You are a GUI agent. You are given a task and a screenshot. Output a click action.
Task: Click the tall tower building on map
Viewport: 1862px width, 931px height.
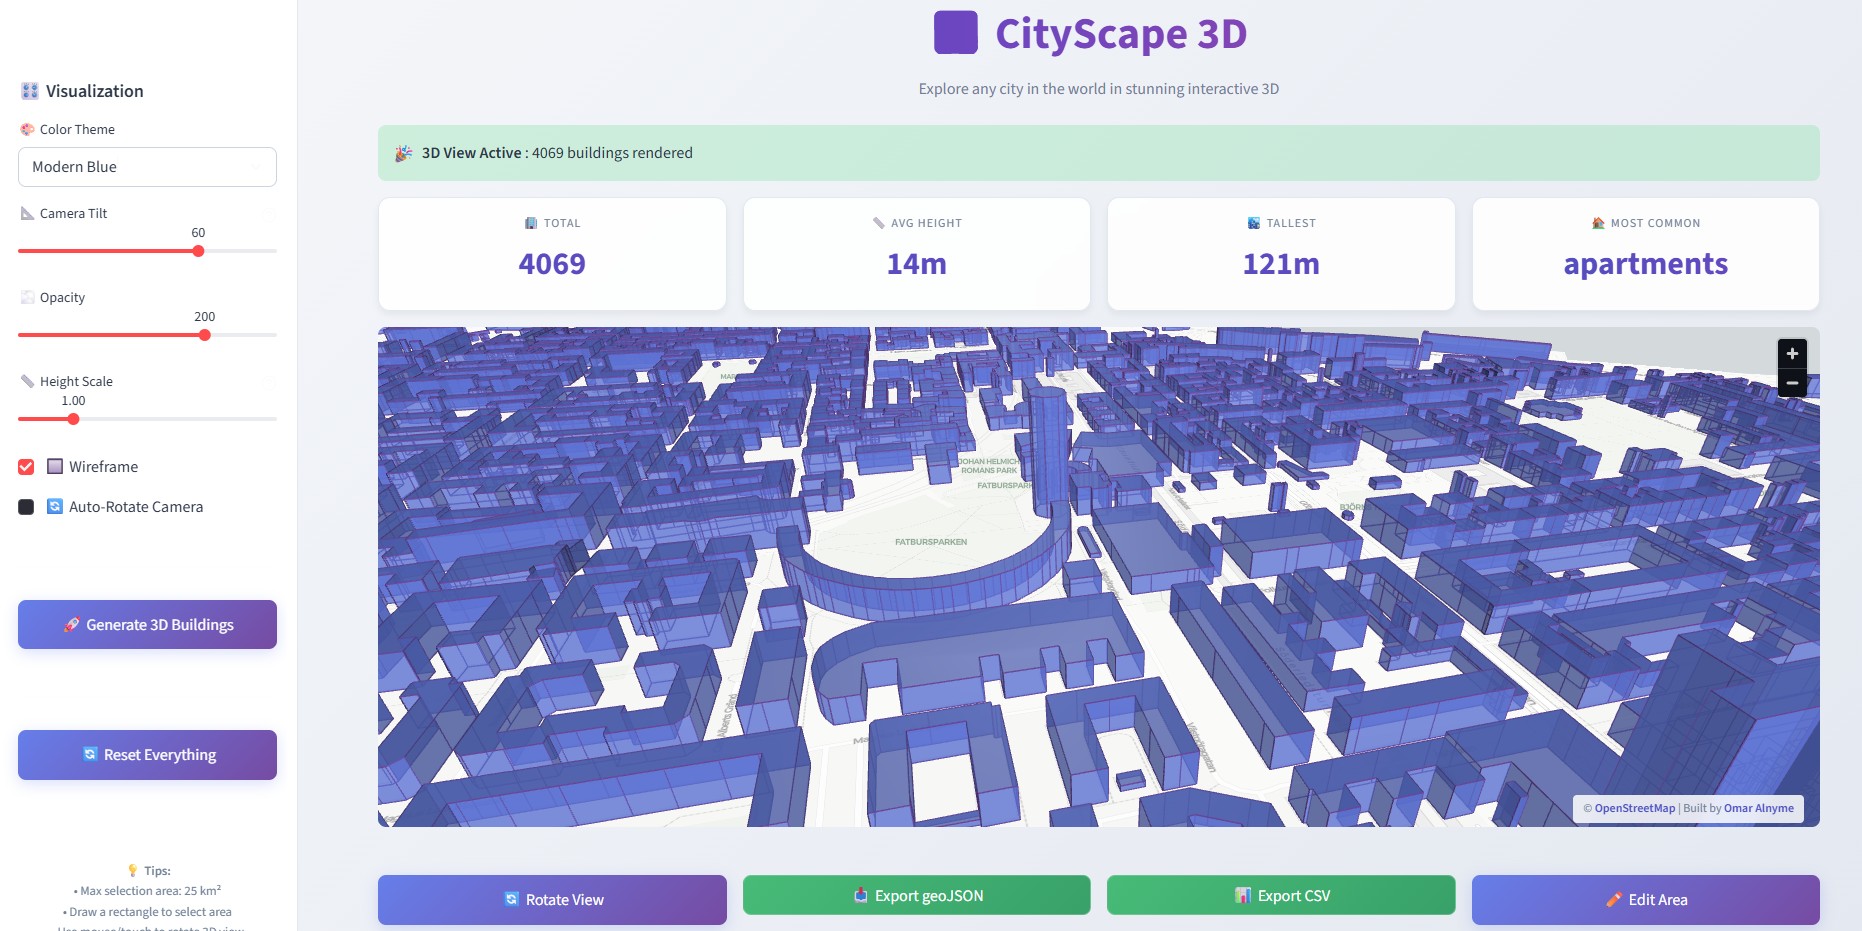pyautogui.click(x=1050, y=450)
